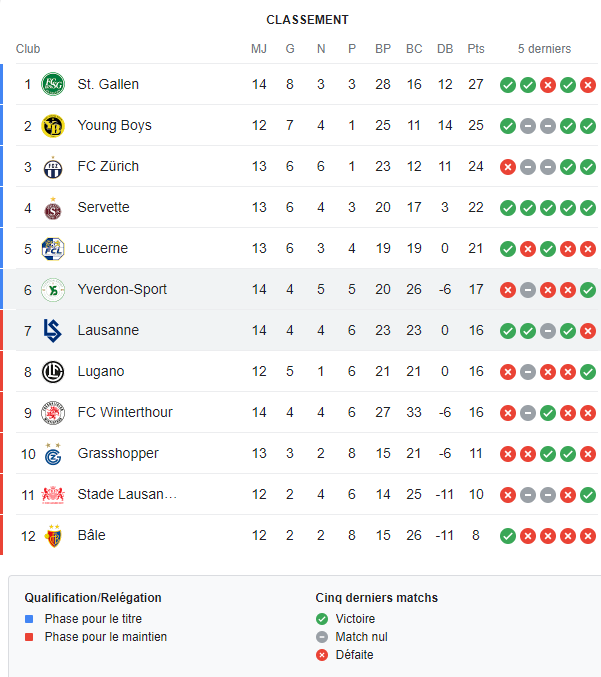Click the Bâle club crest
Image resolution: width=601 pixels, height=677 pixels.
coord(52,536)
